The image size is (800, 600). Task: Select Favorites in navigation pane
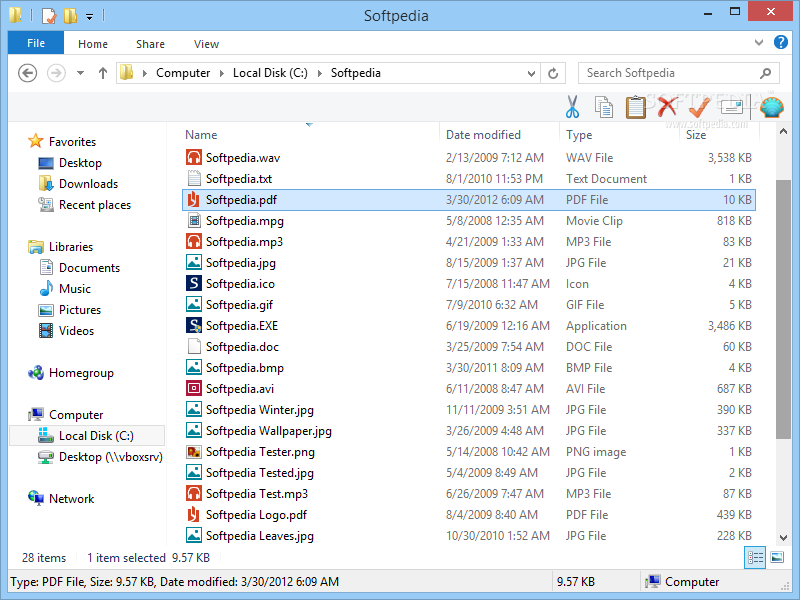click(72, 141)
